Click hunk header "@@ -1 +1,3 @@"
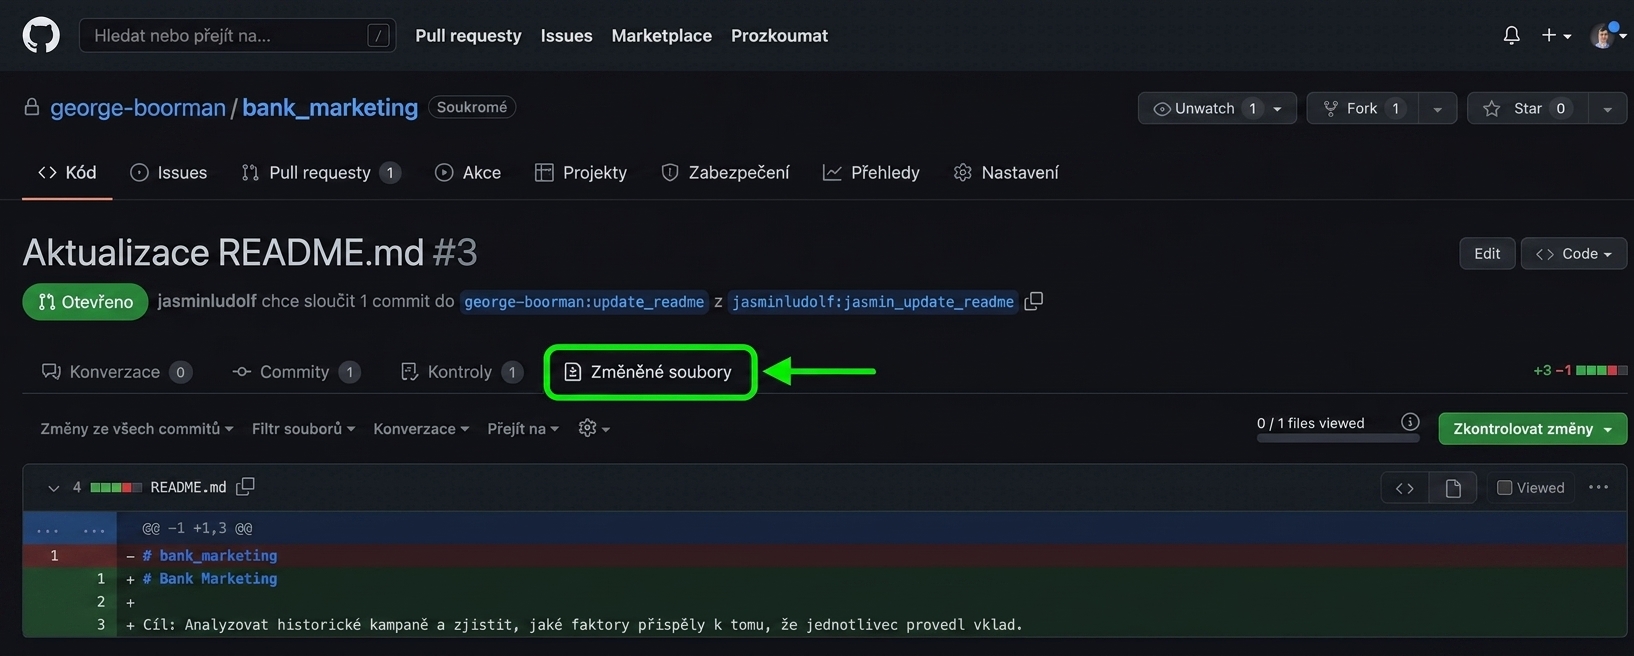1634x656 pixels. [197, 528]
